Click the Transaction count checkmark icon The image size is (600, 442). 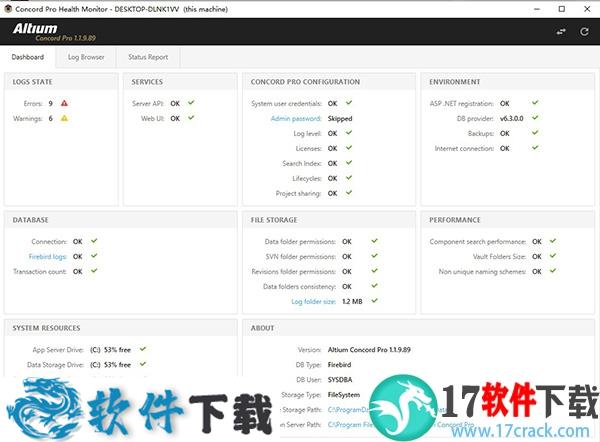[93, 271]
